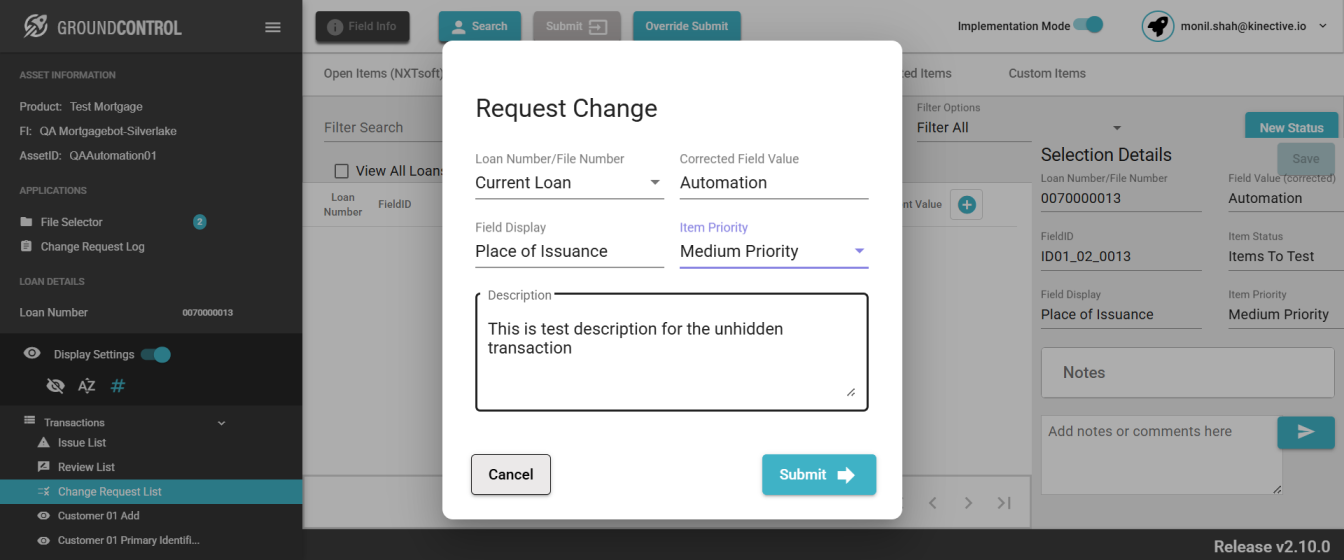Screen dimensions: 1344x560
Task: Open the Loan Number/File Number dropdown
Action: (569, 183)
